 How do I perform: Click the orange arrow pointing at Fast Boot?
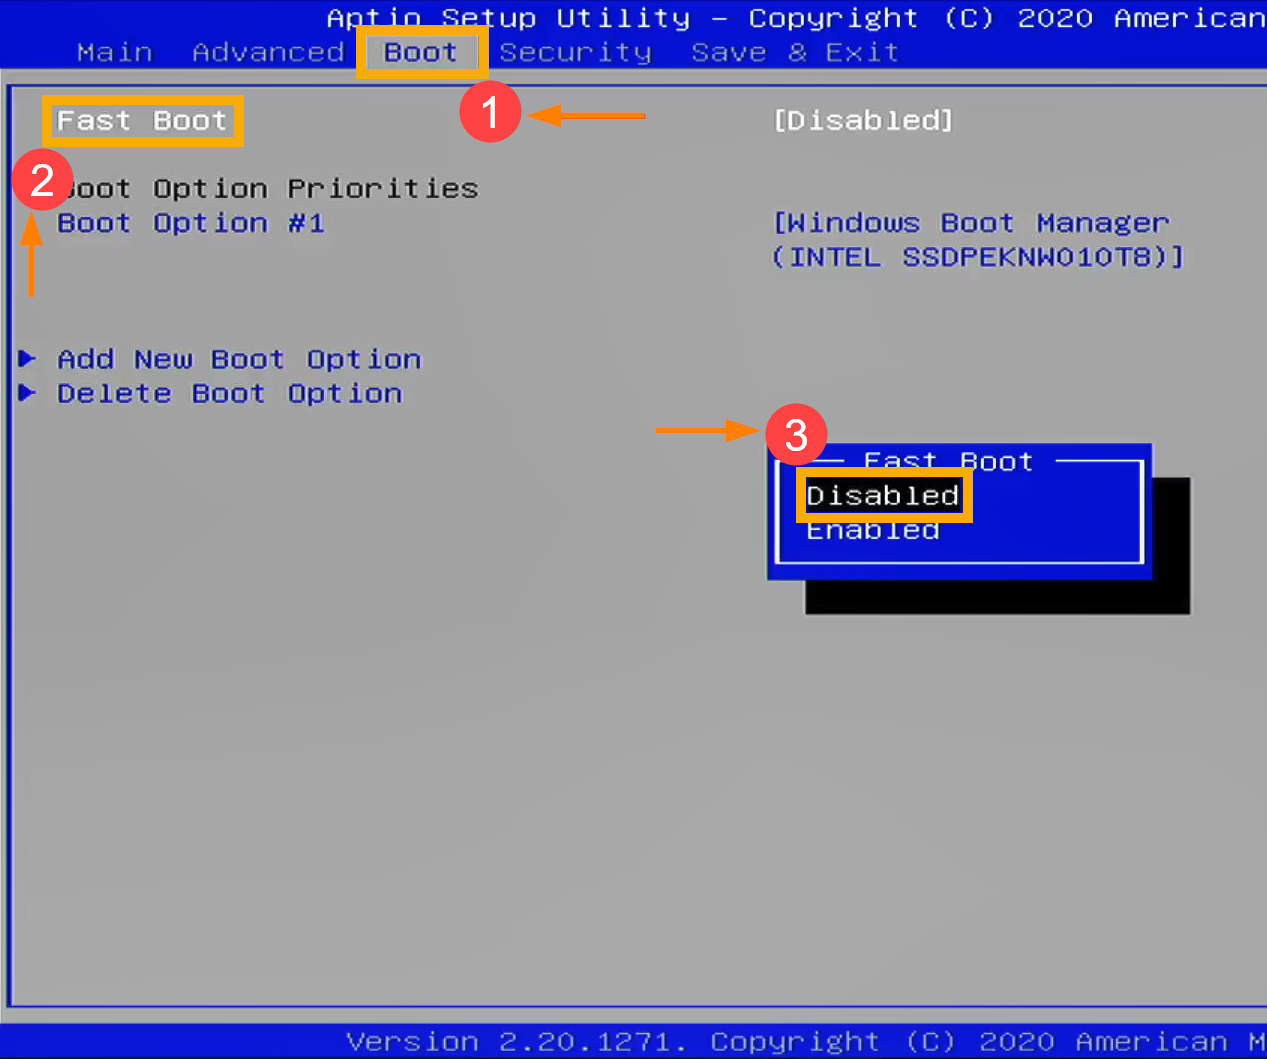(590, 117)
